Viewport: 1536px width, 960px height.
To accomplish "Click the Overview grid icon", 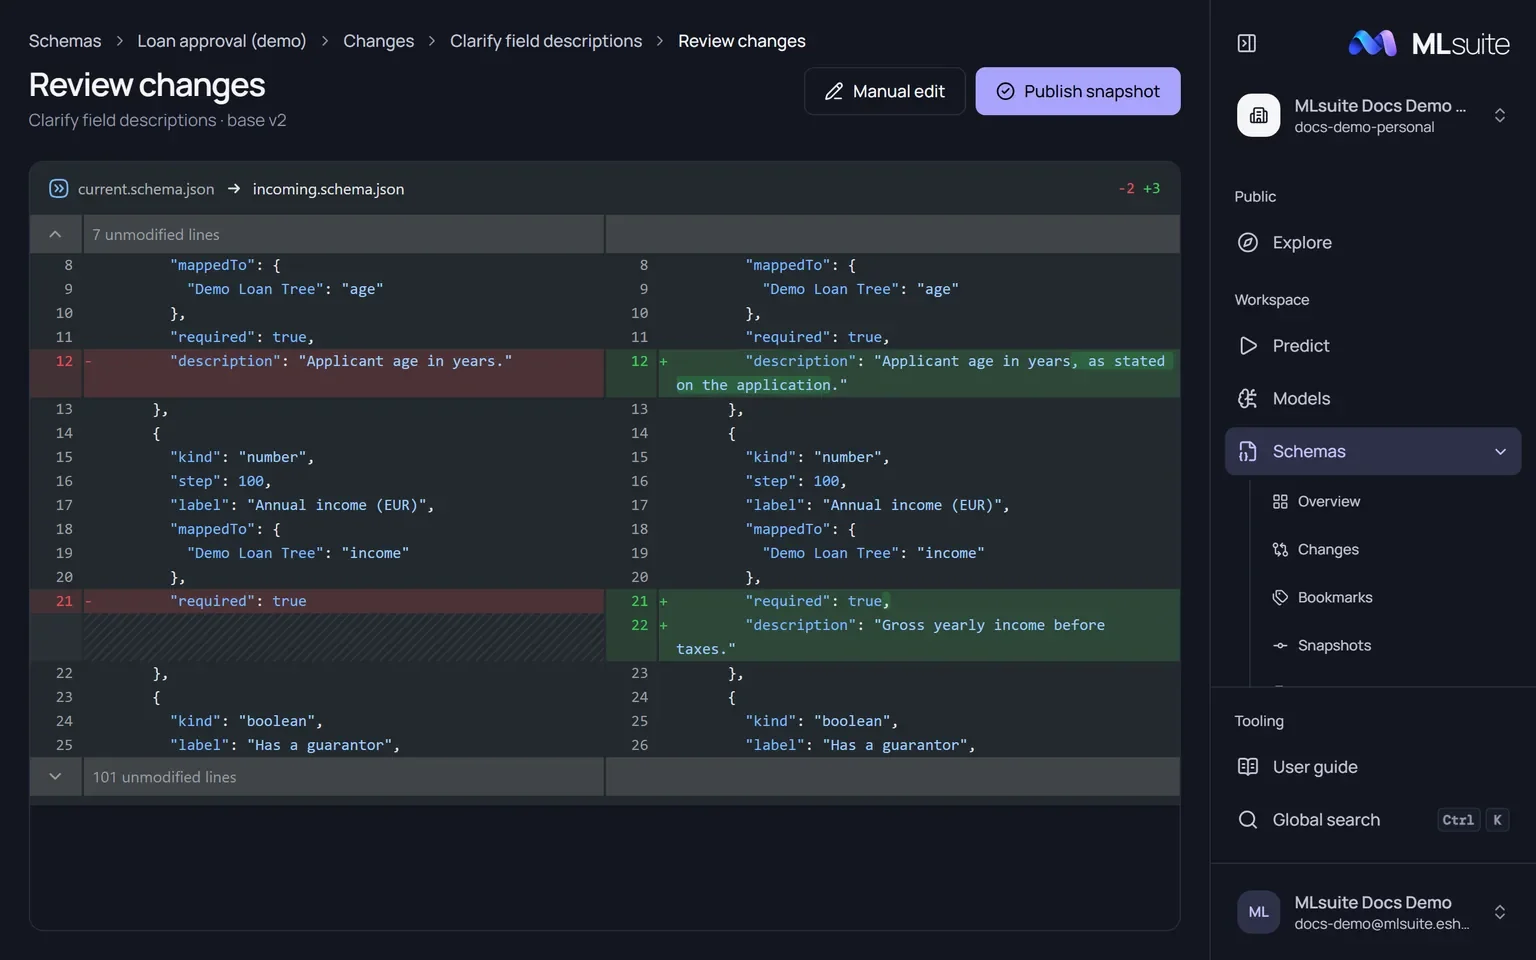I will [1280, 501].
